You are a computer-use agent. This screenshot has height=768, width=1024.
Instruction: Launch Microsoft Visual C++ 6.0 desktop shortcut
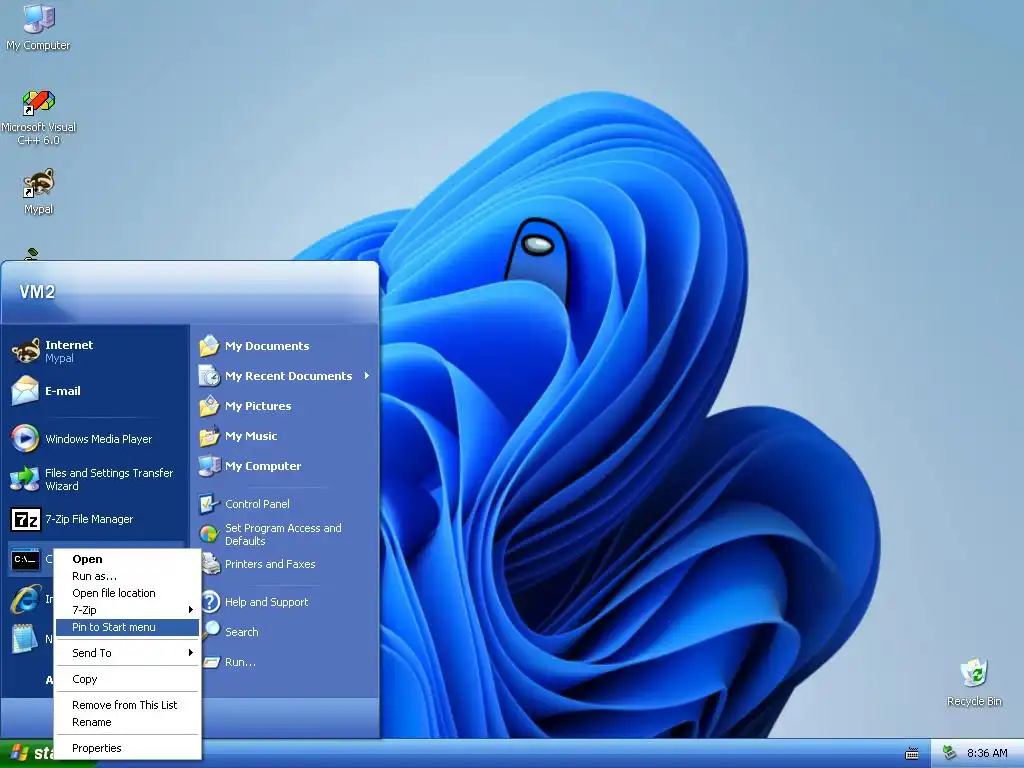(38, 118)
